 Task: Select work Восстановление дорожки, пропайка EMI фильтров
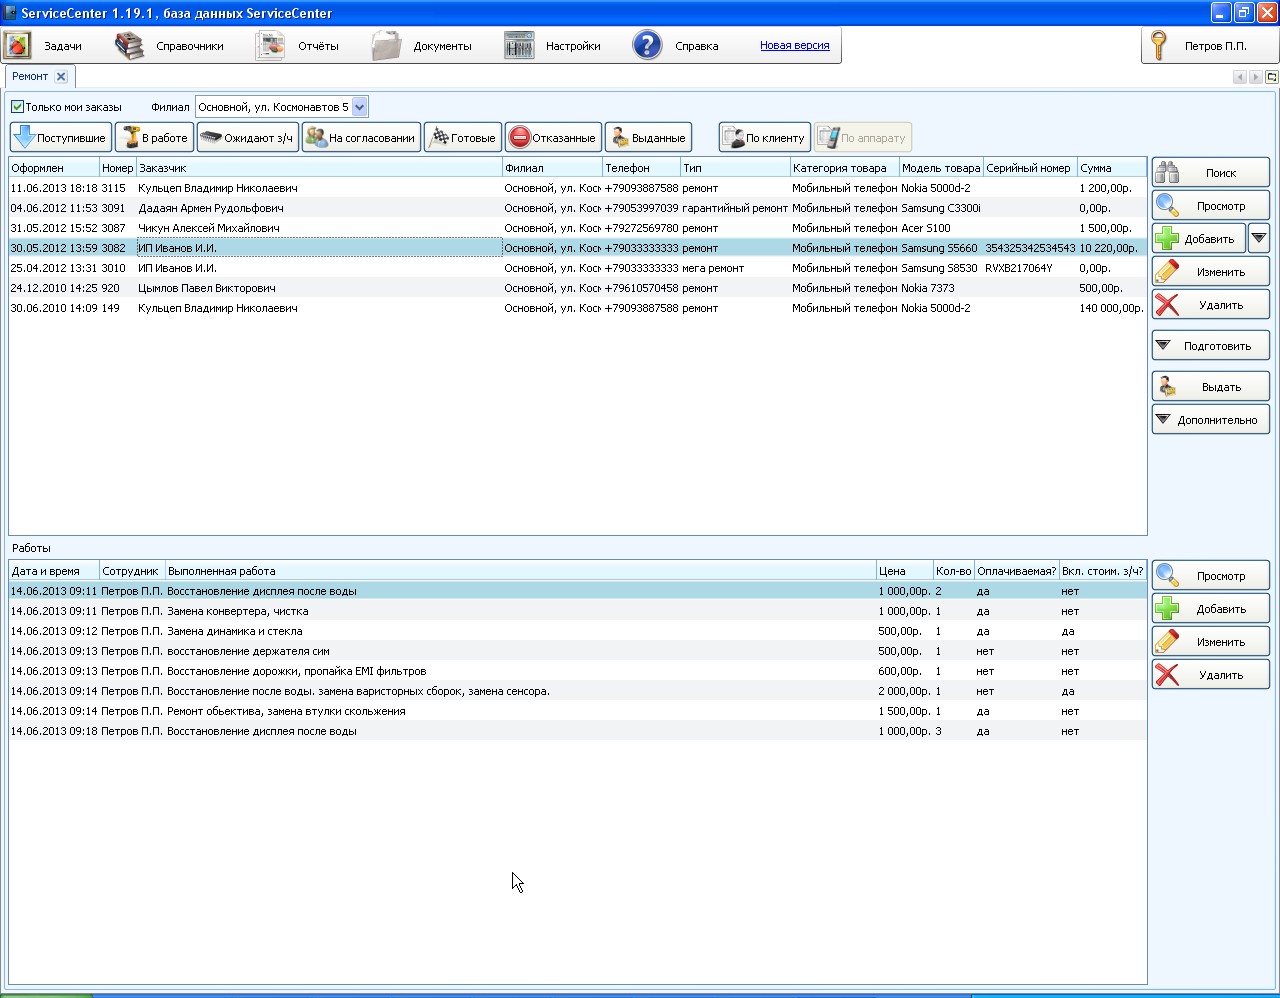tap(578, 671)
